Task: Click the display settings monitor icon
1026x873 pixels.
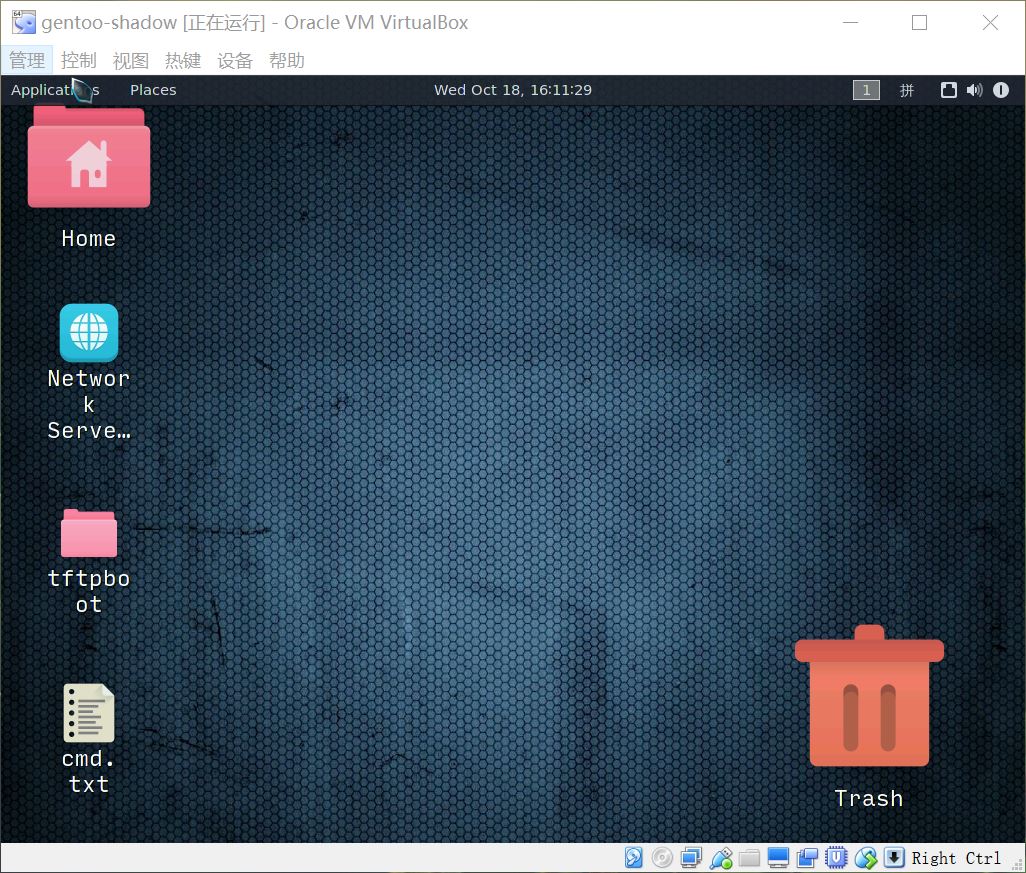Action: pos(778,858)
